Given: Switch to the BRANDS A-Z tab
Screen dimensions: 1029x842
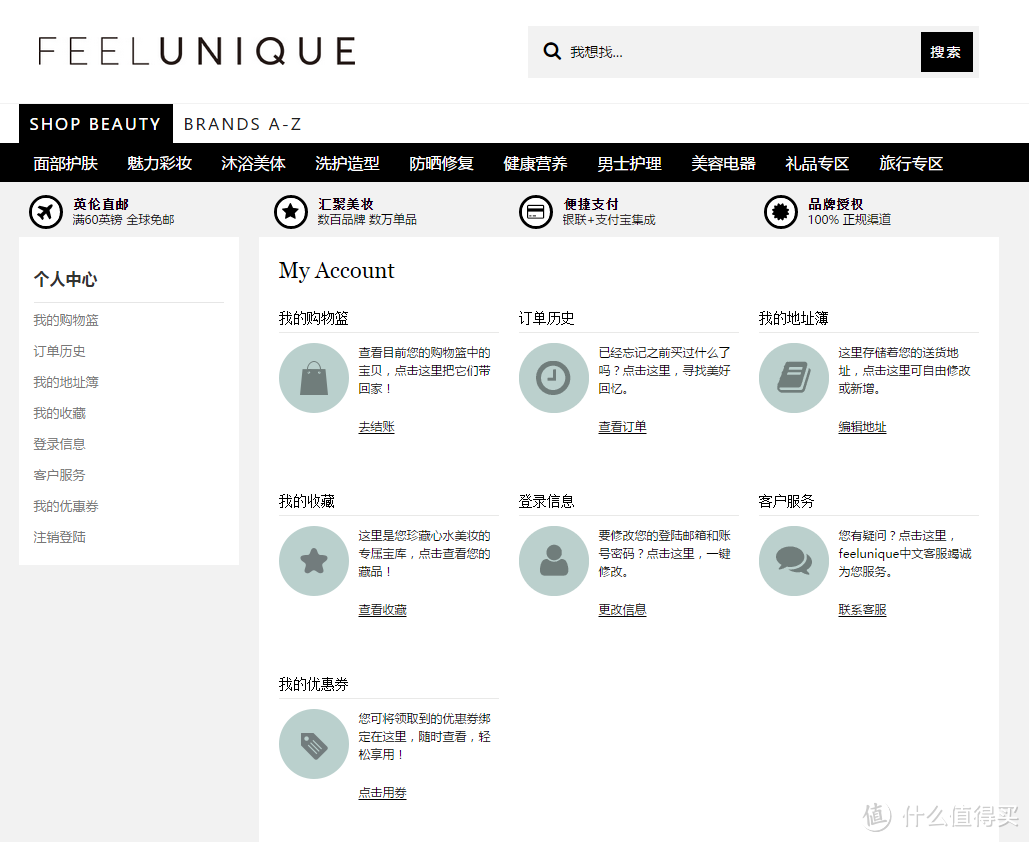Looking at the screenshot, I should pyautogui.click(x=242, y=124).
